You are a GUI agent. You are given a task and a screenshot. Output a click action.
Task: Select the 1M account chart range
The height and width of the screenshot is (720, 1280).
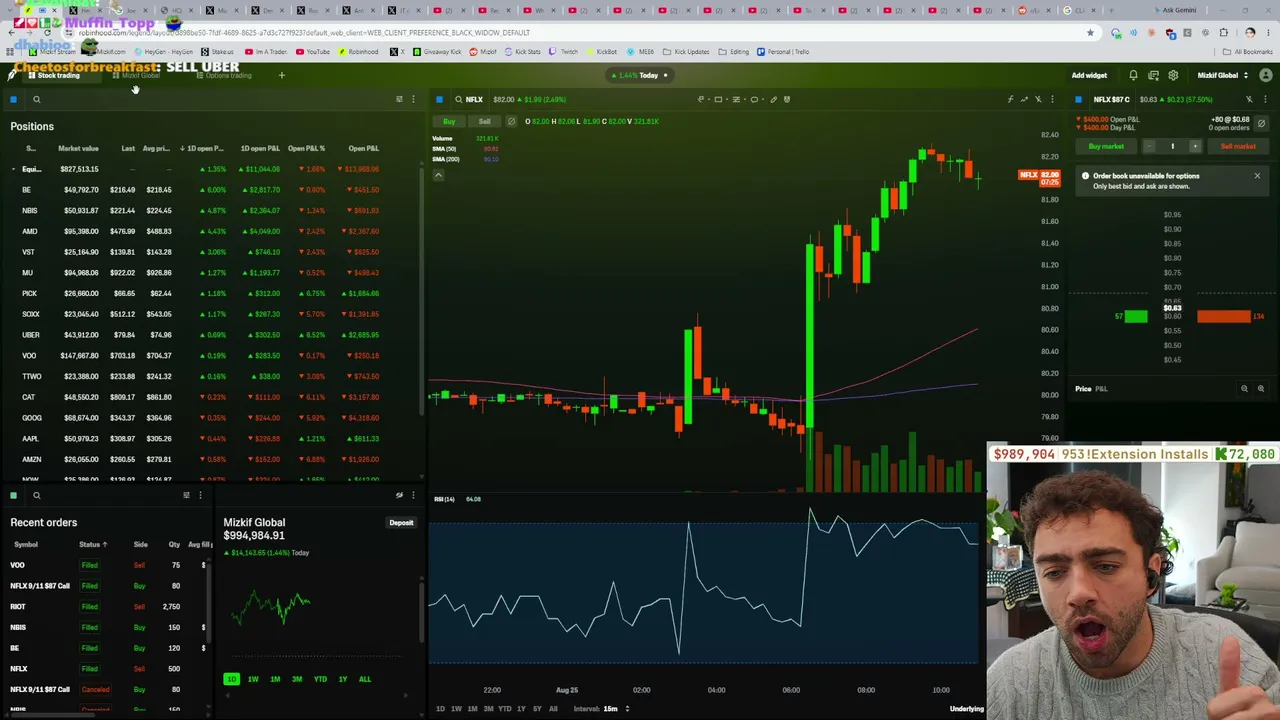(275, 679)
